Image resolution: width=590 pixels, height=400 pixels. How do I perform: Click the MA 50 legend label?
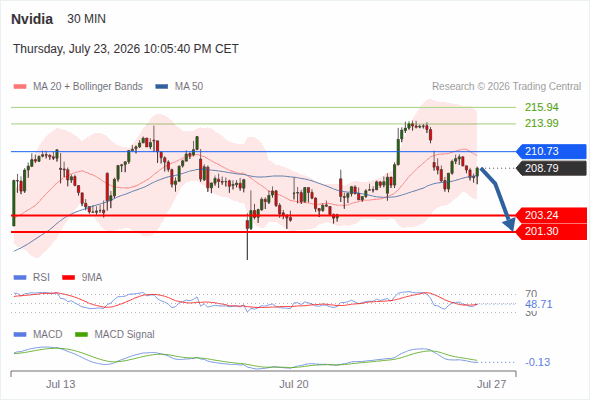coord(189,87)
